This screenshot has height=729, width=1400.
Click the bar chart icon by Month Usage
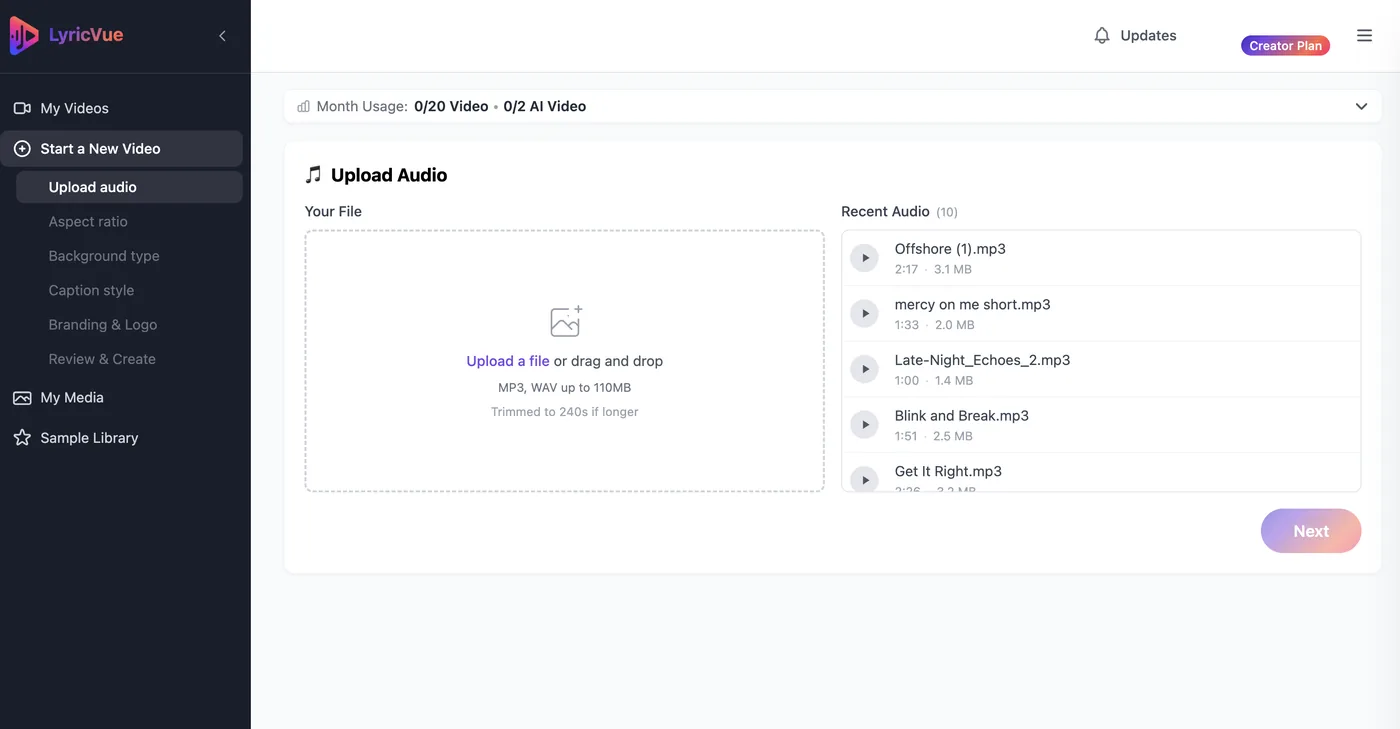[x=303, y=106]
